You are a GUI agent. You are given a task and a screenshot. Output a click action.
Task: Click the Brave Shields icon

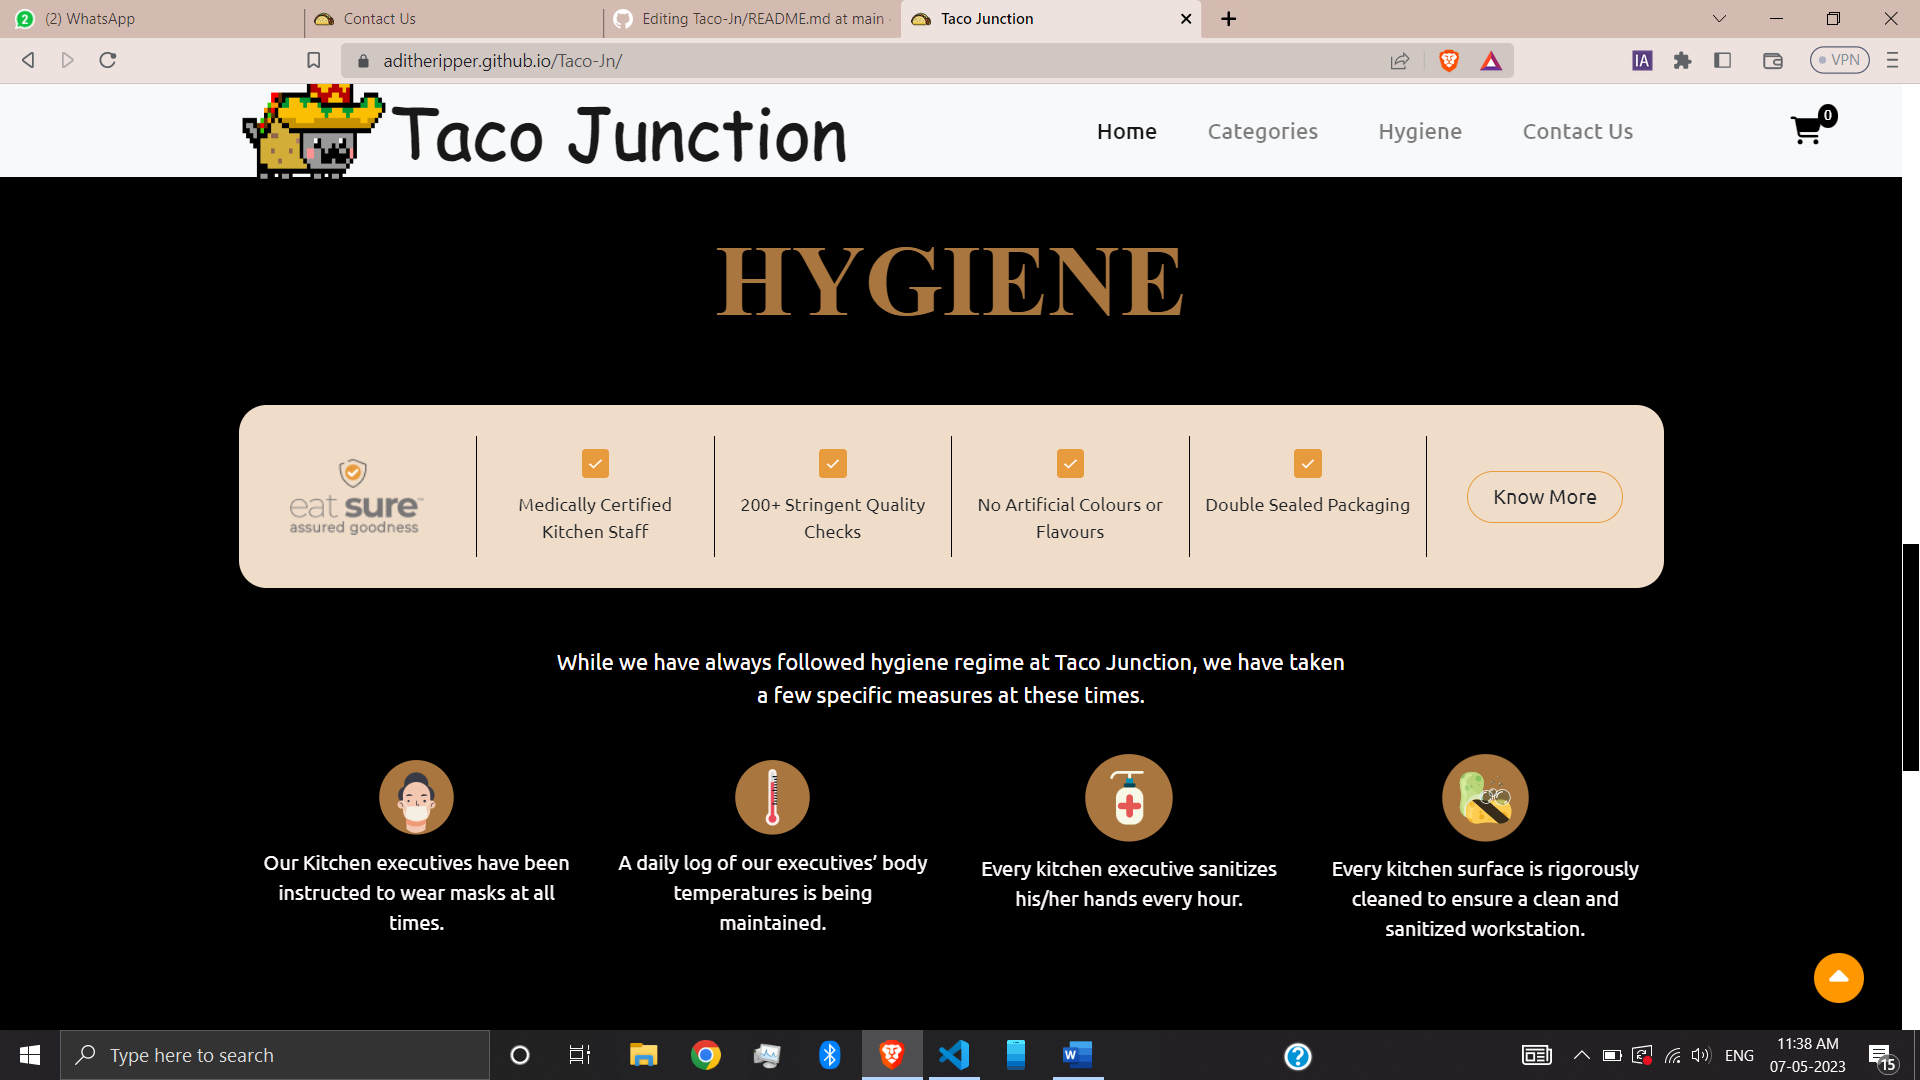click(x=1447, y=60)
